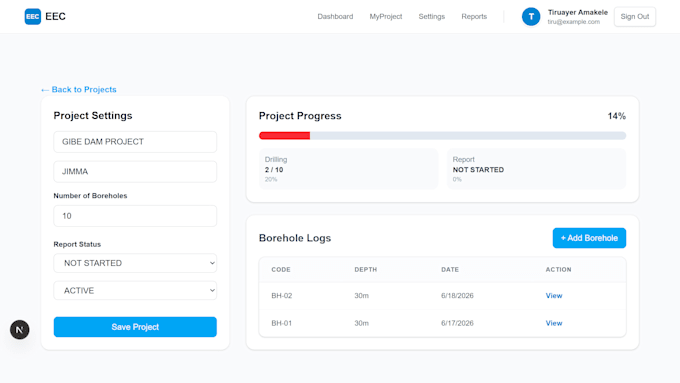Click the 6/17/2026 date cell

click(x=457, y=323)
